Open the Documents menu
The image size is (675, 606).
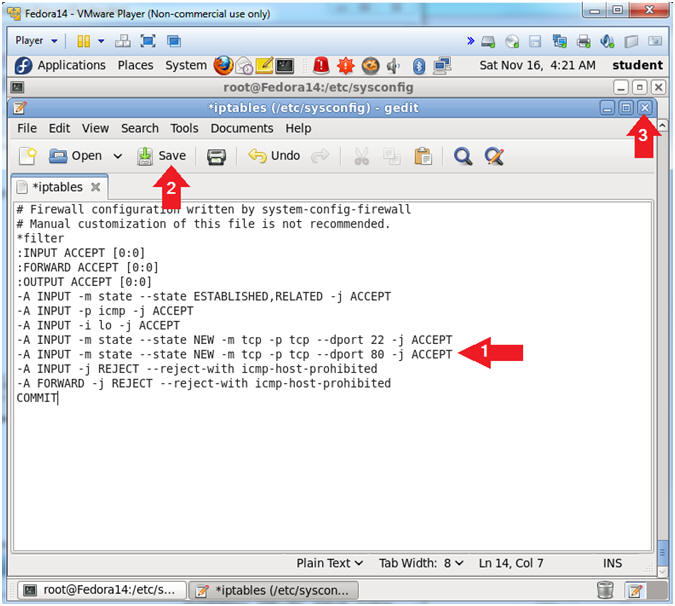pyautogui.click(x=242, y=128)
